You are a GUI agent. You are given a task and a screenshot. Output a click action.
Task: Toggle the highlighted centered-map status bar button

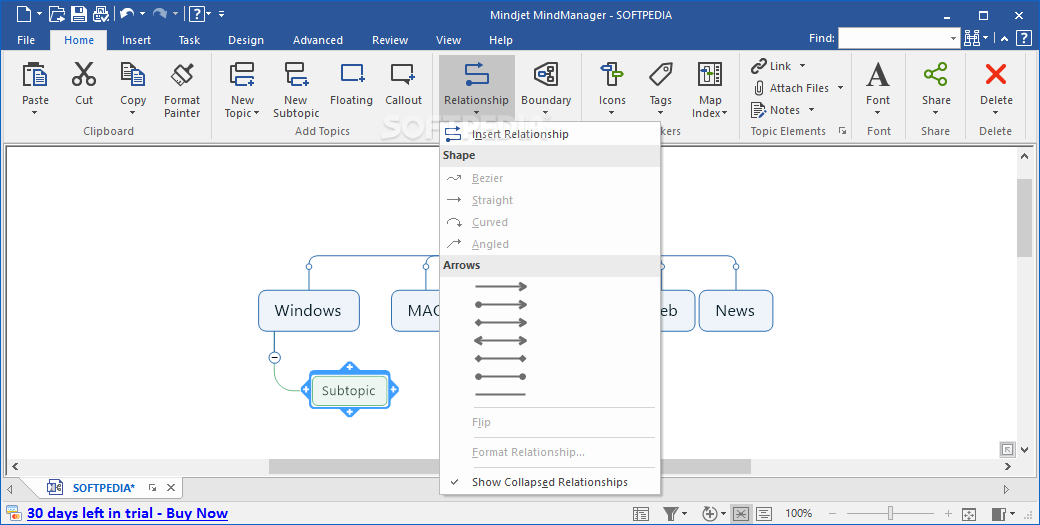click(741, 514)
